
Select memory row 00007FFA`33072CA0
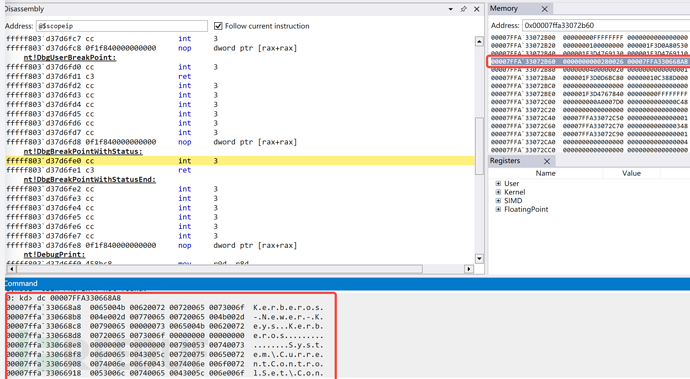590,142
